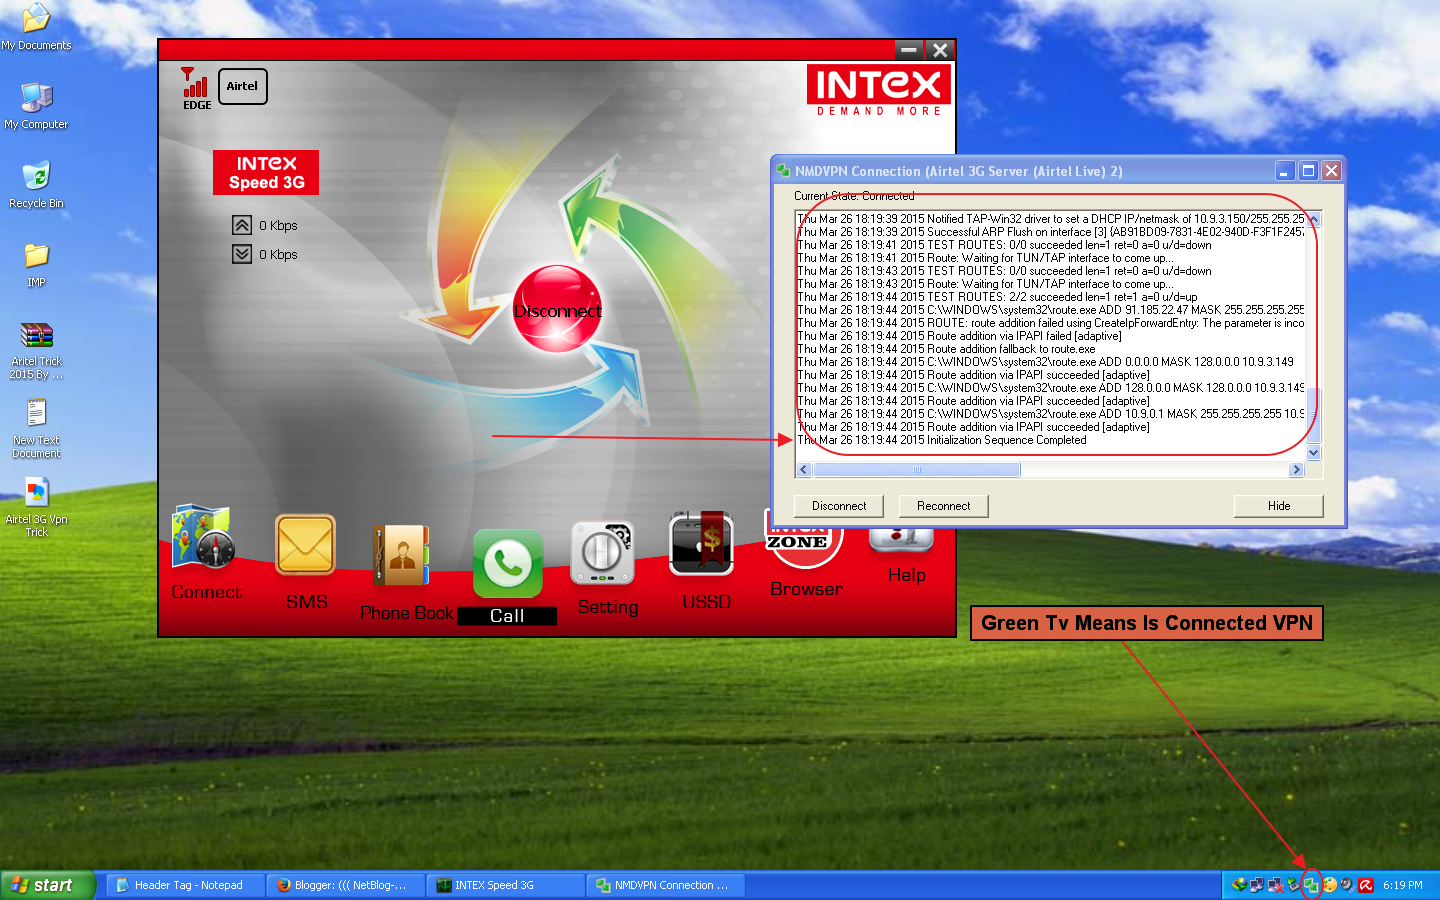Minimize the NMDVPN Connection window
The width and height of the screenshot is (1440, 900).
coord(1285,171)
